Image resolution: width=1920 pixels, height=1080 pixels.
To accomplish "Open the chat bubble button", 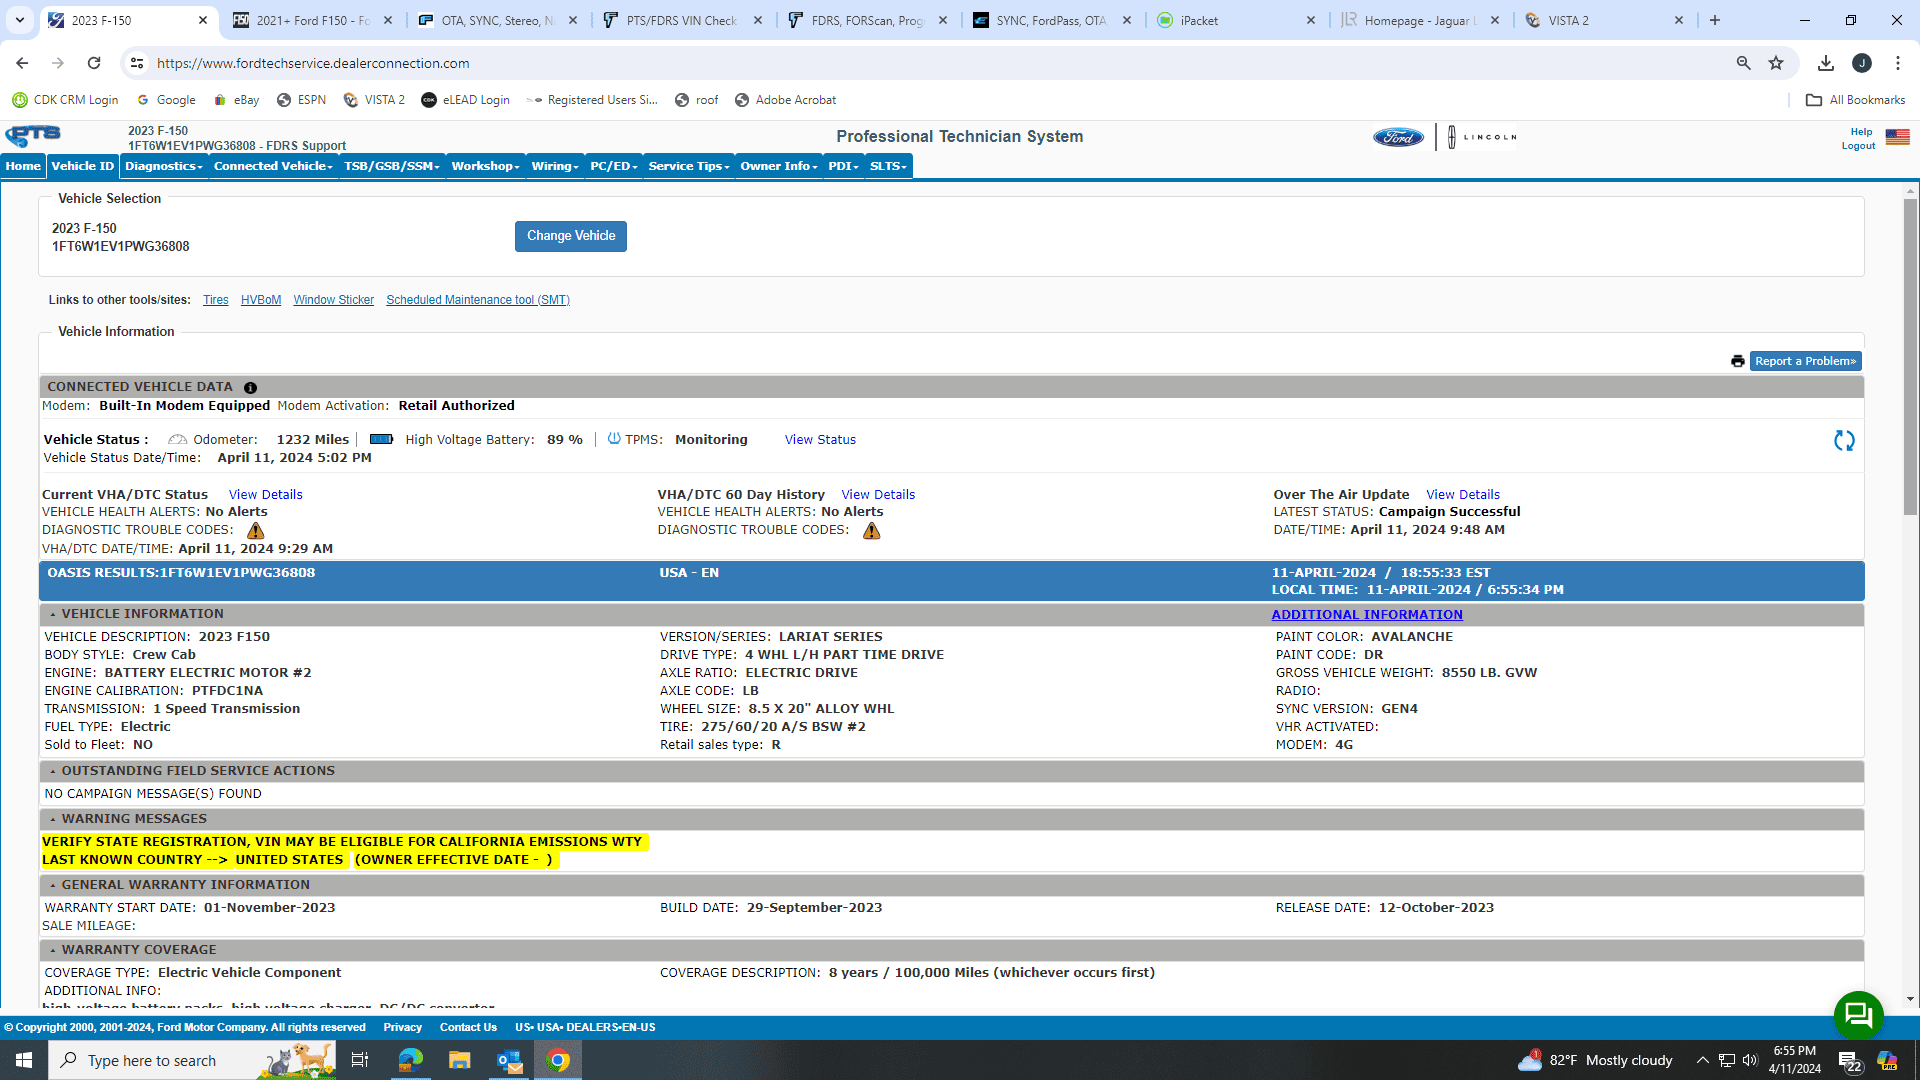I will (1858, 1015).
